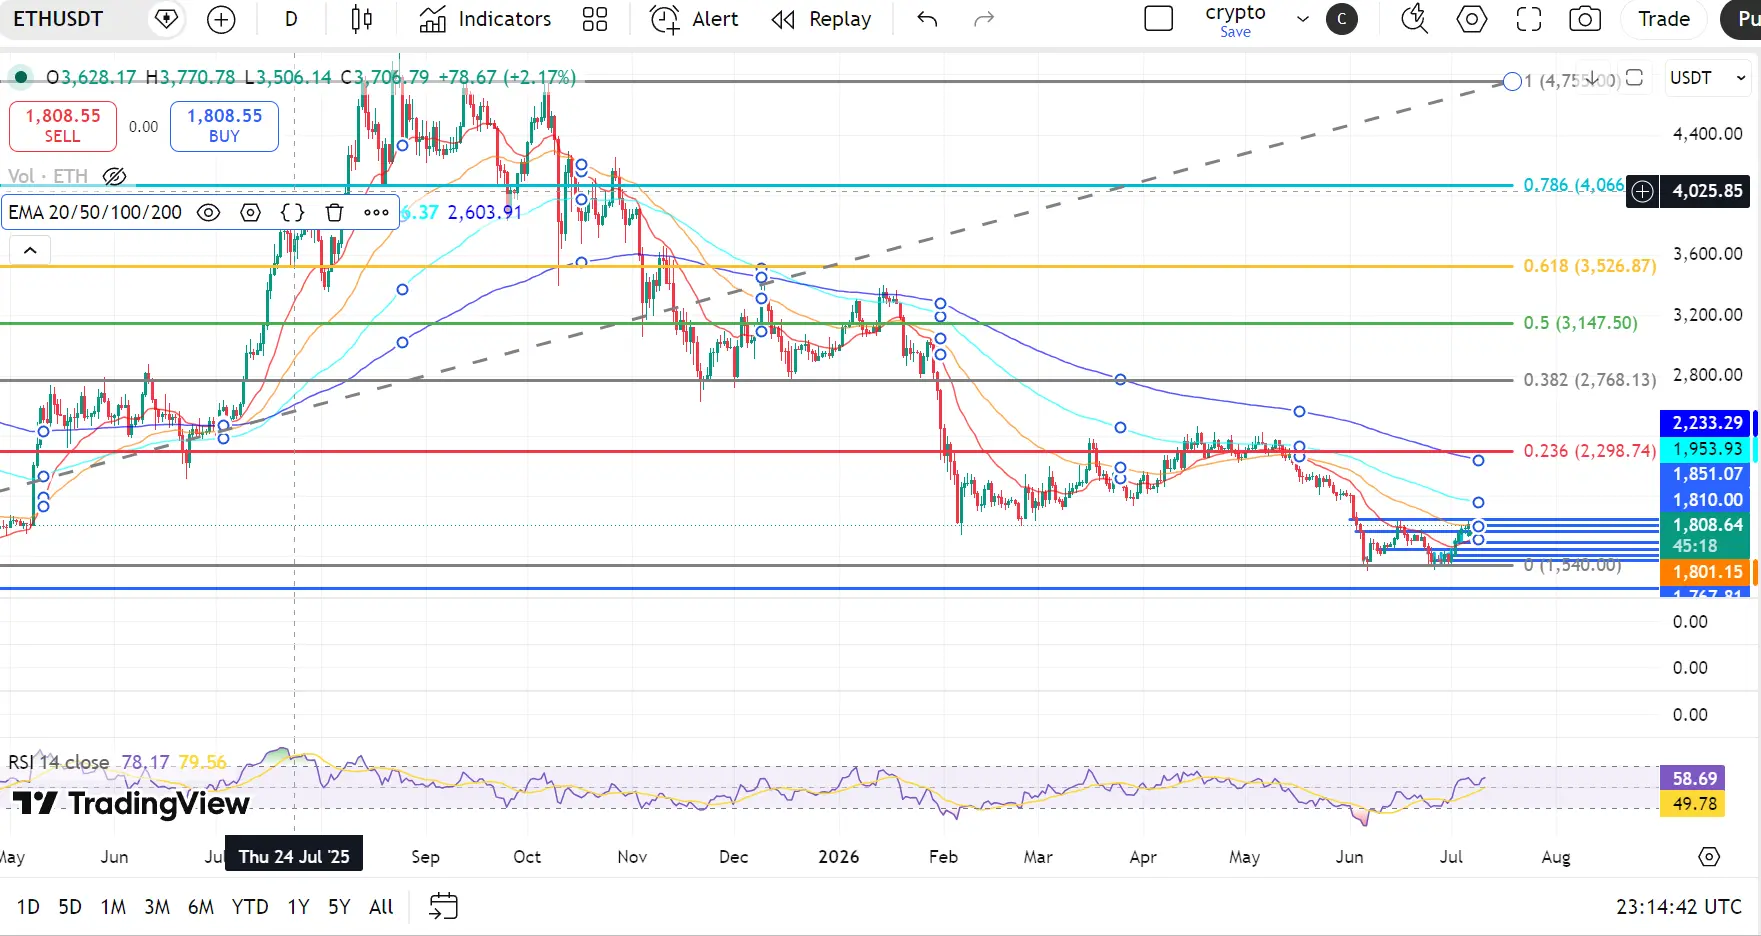
Task: Open the Indicators menu button
Action: coord(485,19)
